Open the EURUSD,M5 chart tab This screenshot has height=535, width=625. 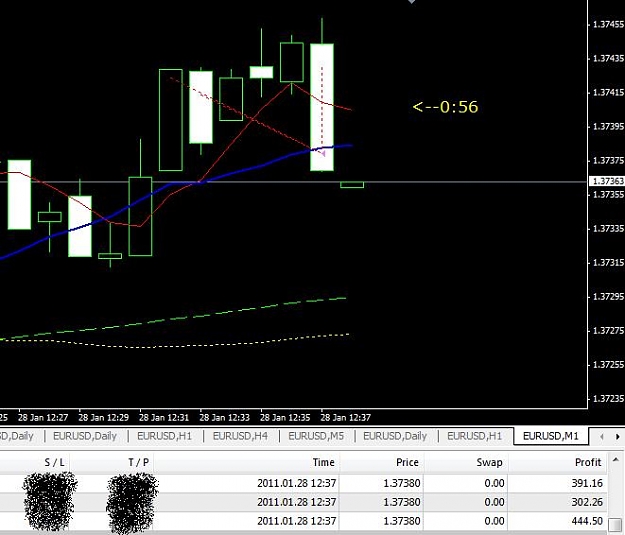point(316,436)
